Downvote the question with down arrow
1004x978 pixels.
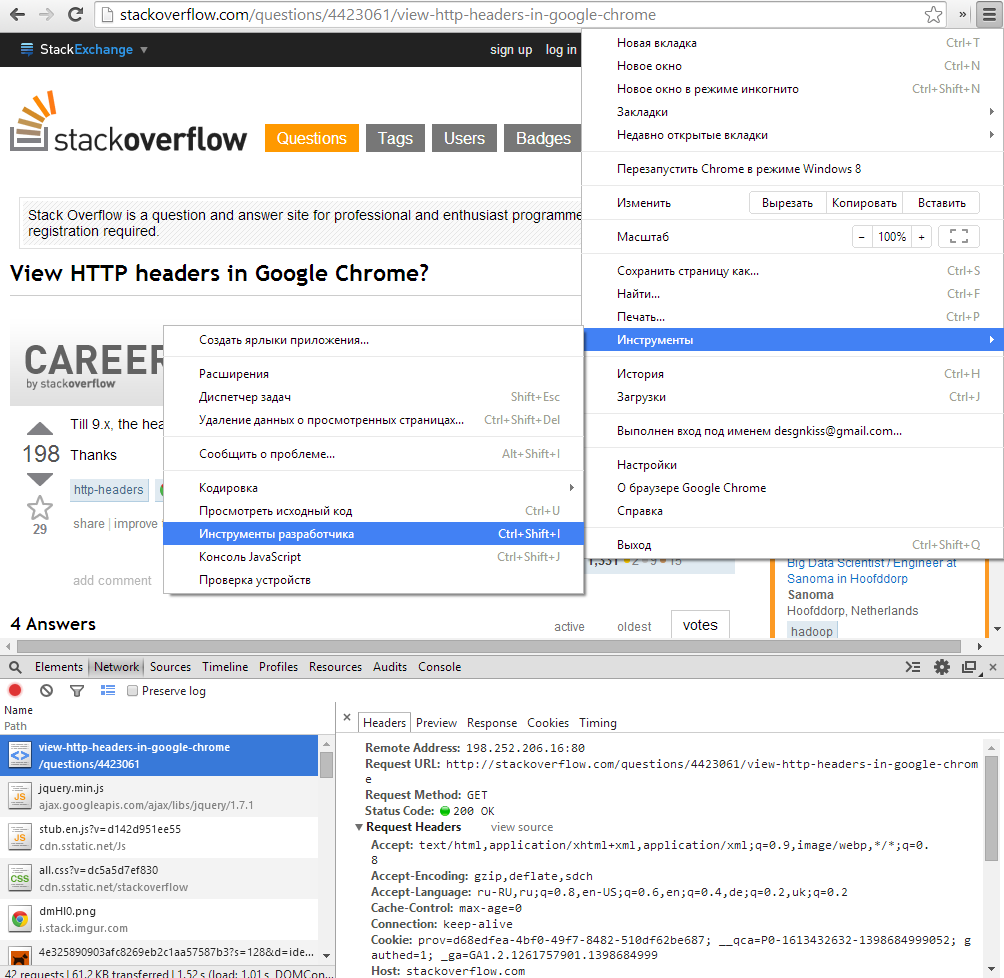point(40,478)
